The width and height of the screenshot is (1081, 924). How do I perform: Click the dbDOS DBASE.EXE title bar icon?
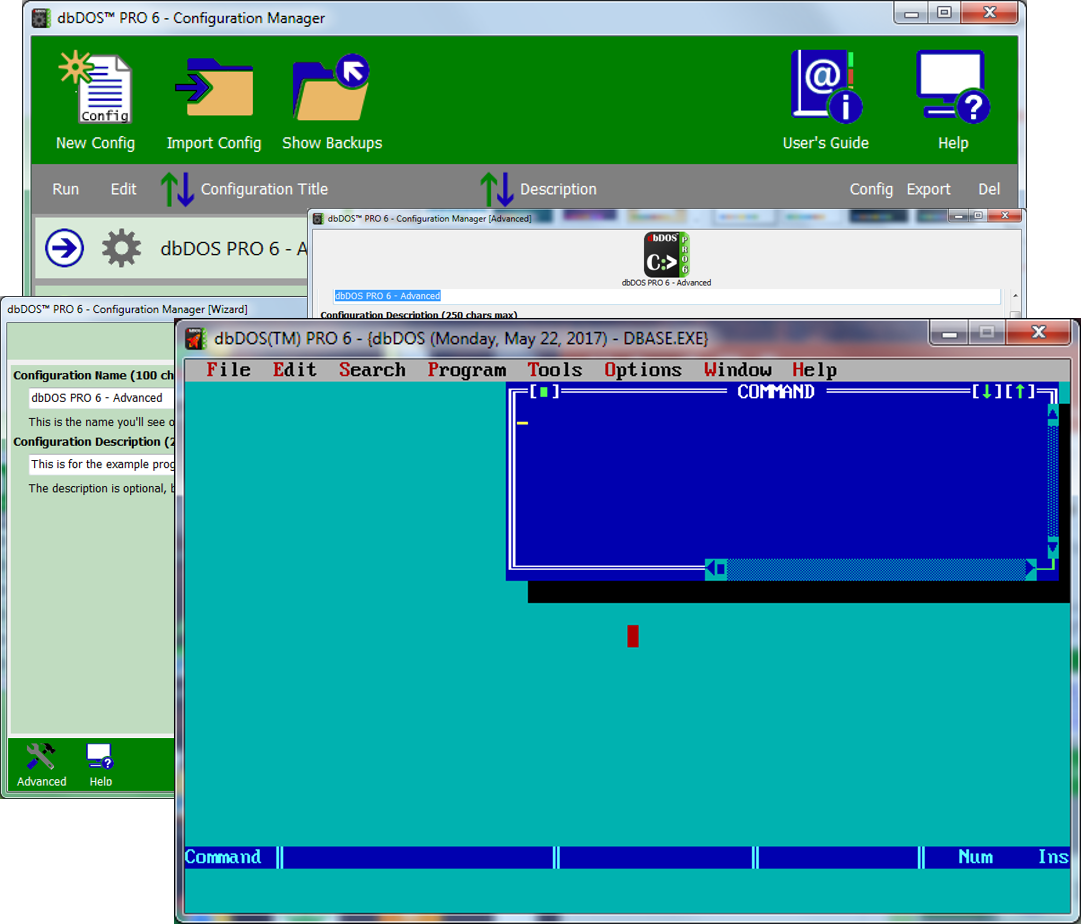[x=196, y=339]
